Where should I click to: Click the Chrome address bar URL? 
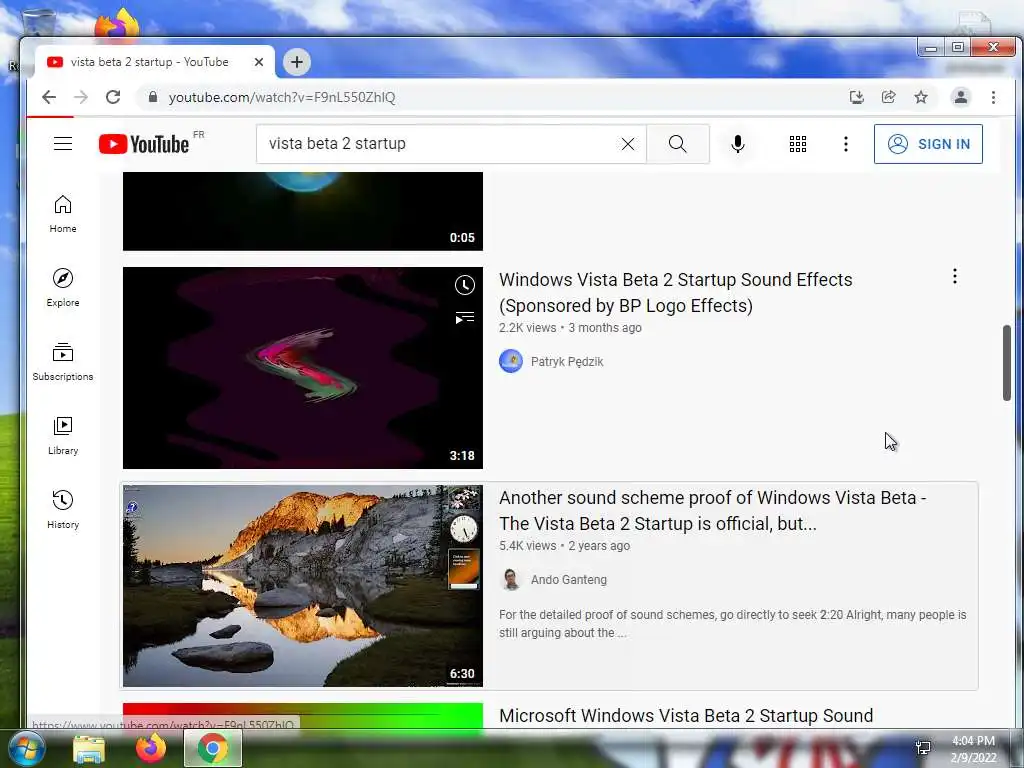[x=282, y=97]
